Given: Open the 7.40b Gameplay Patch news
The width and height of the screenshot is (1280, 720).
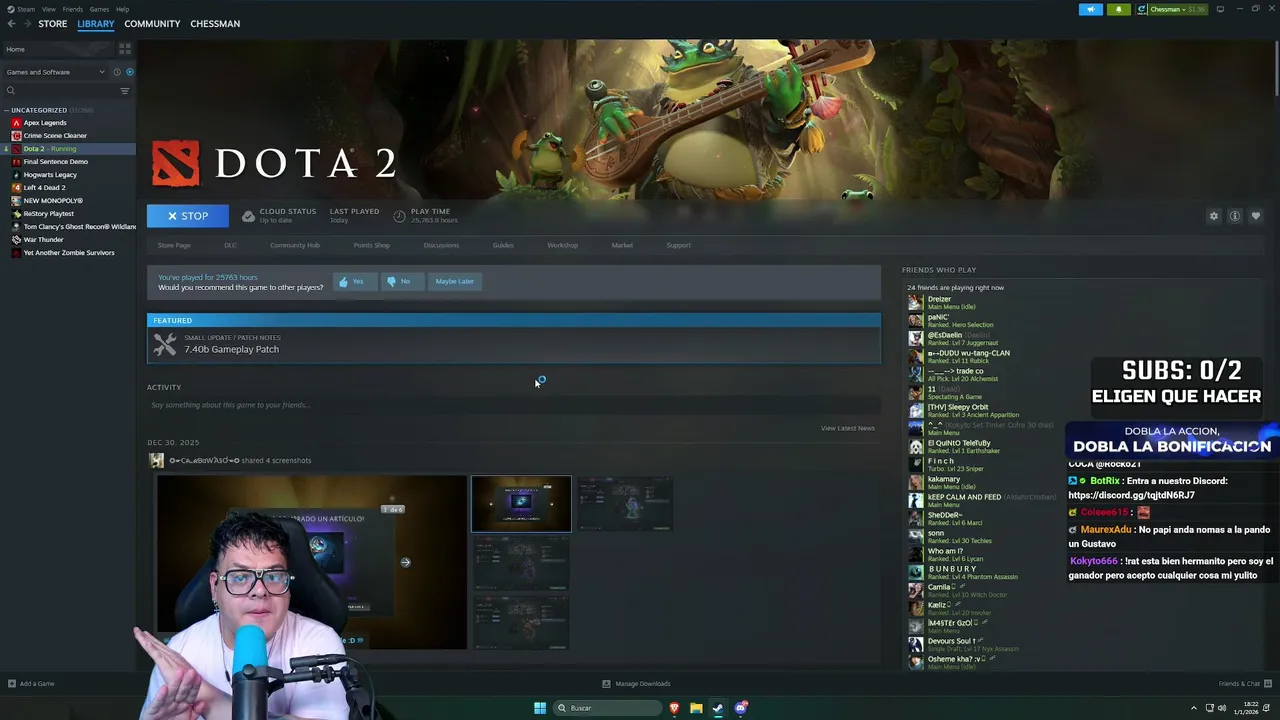Looking at the screenshot, I should coord(514,345).
